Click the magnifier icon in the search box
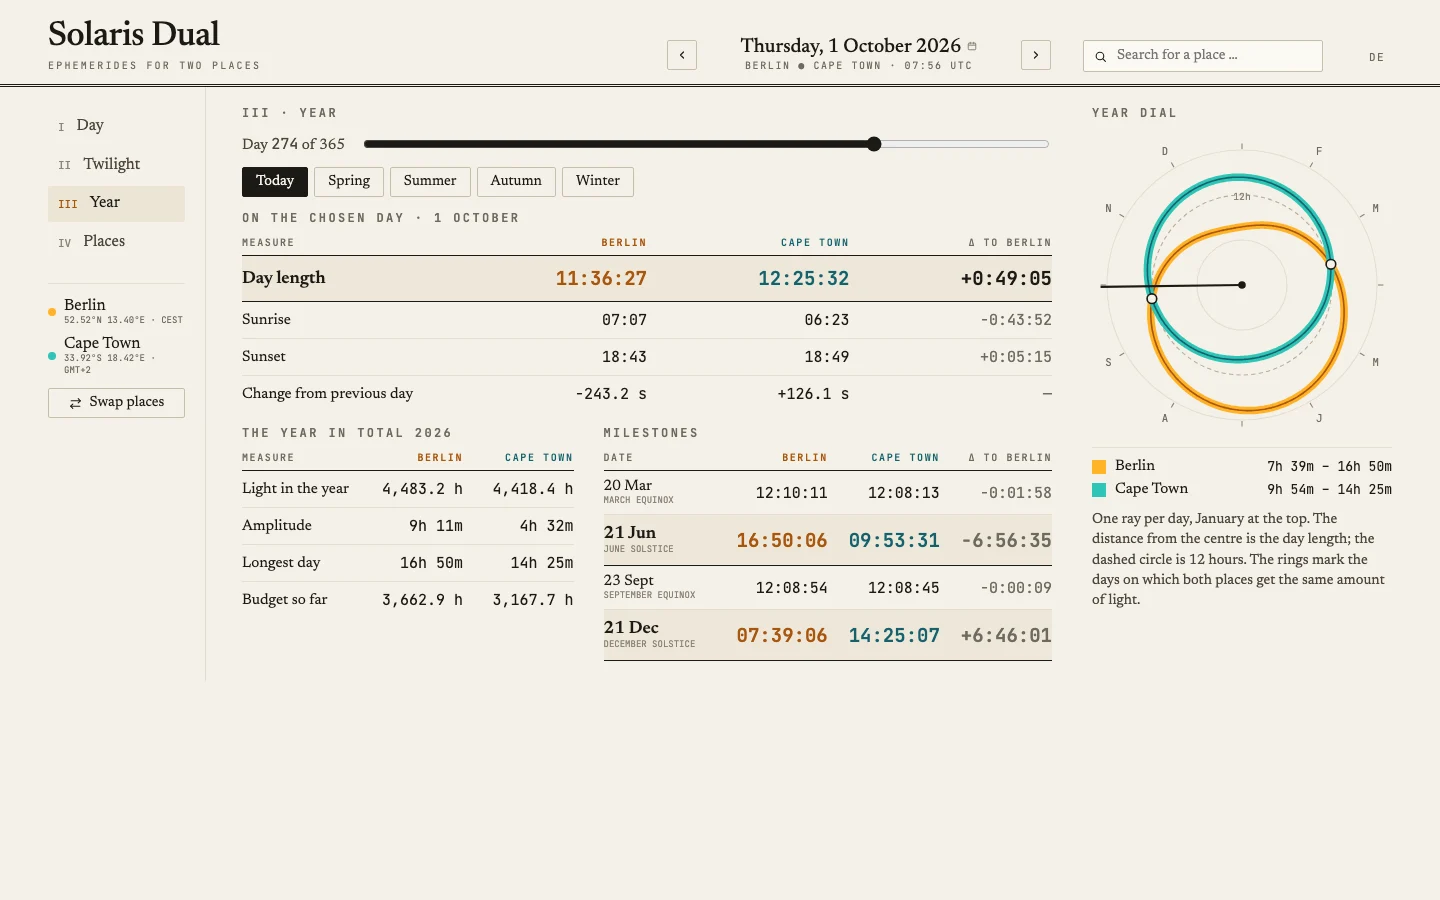This screenshot has width=1440, height=900. 1101,56
